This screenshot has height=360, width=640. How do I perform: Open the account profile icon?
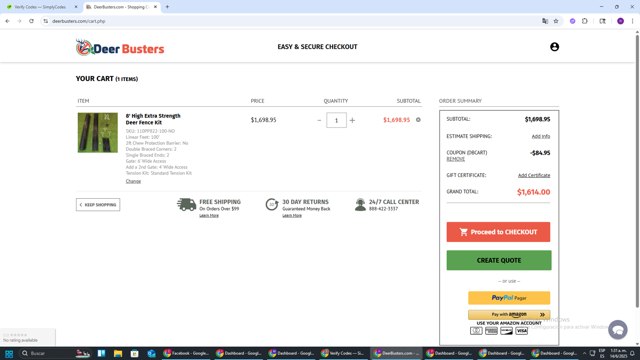coord(554,47)
